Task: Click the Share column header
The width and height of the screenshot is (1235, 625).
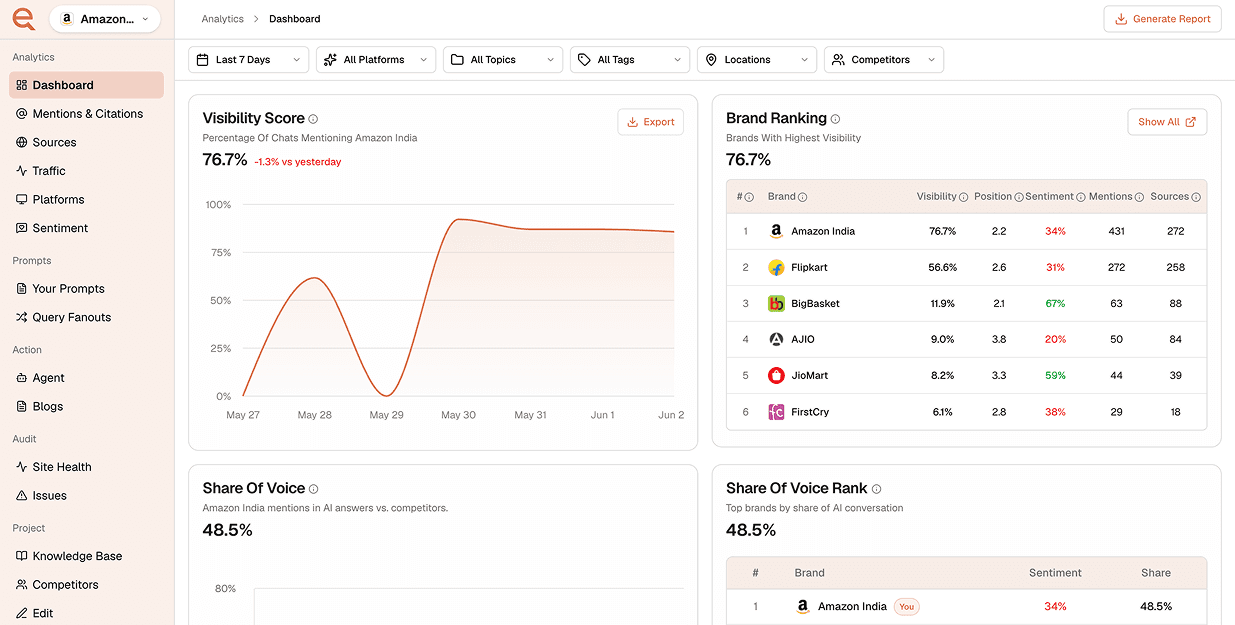Action: [1156, 573]
